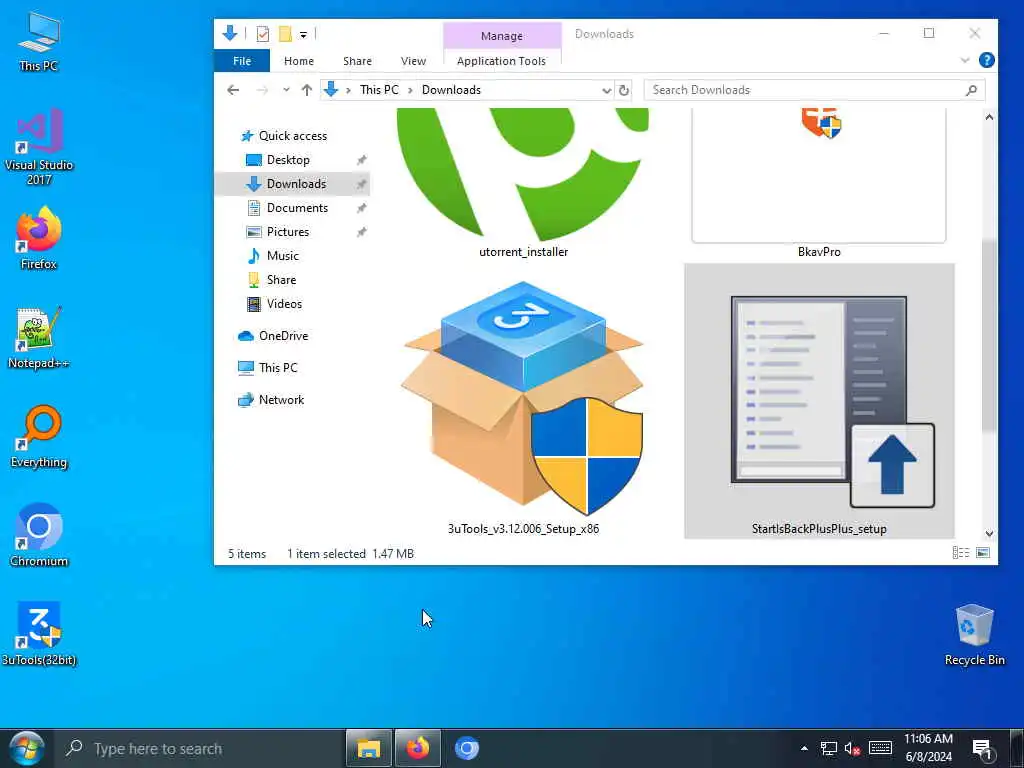Select Documents in navigation pane
This screenshot has width=1024, height=768.
[x=297, y=208]
